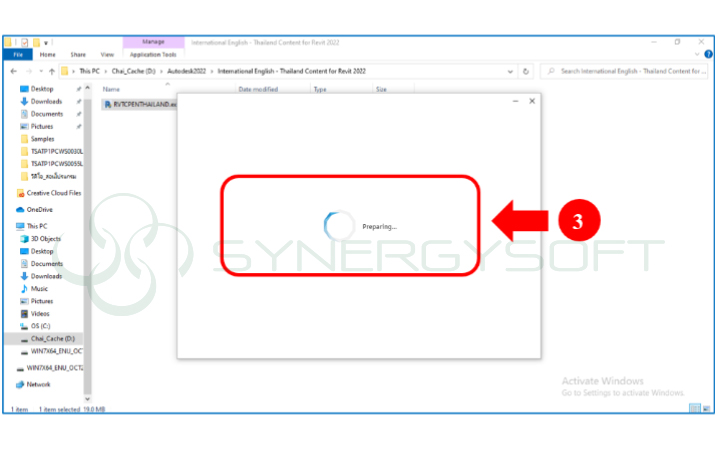Click the Up one level arrow
The width and height of the screenshot is (720, 450).
point(50,72)
